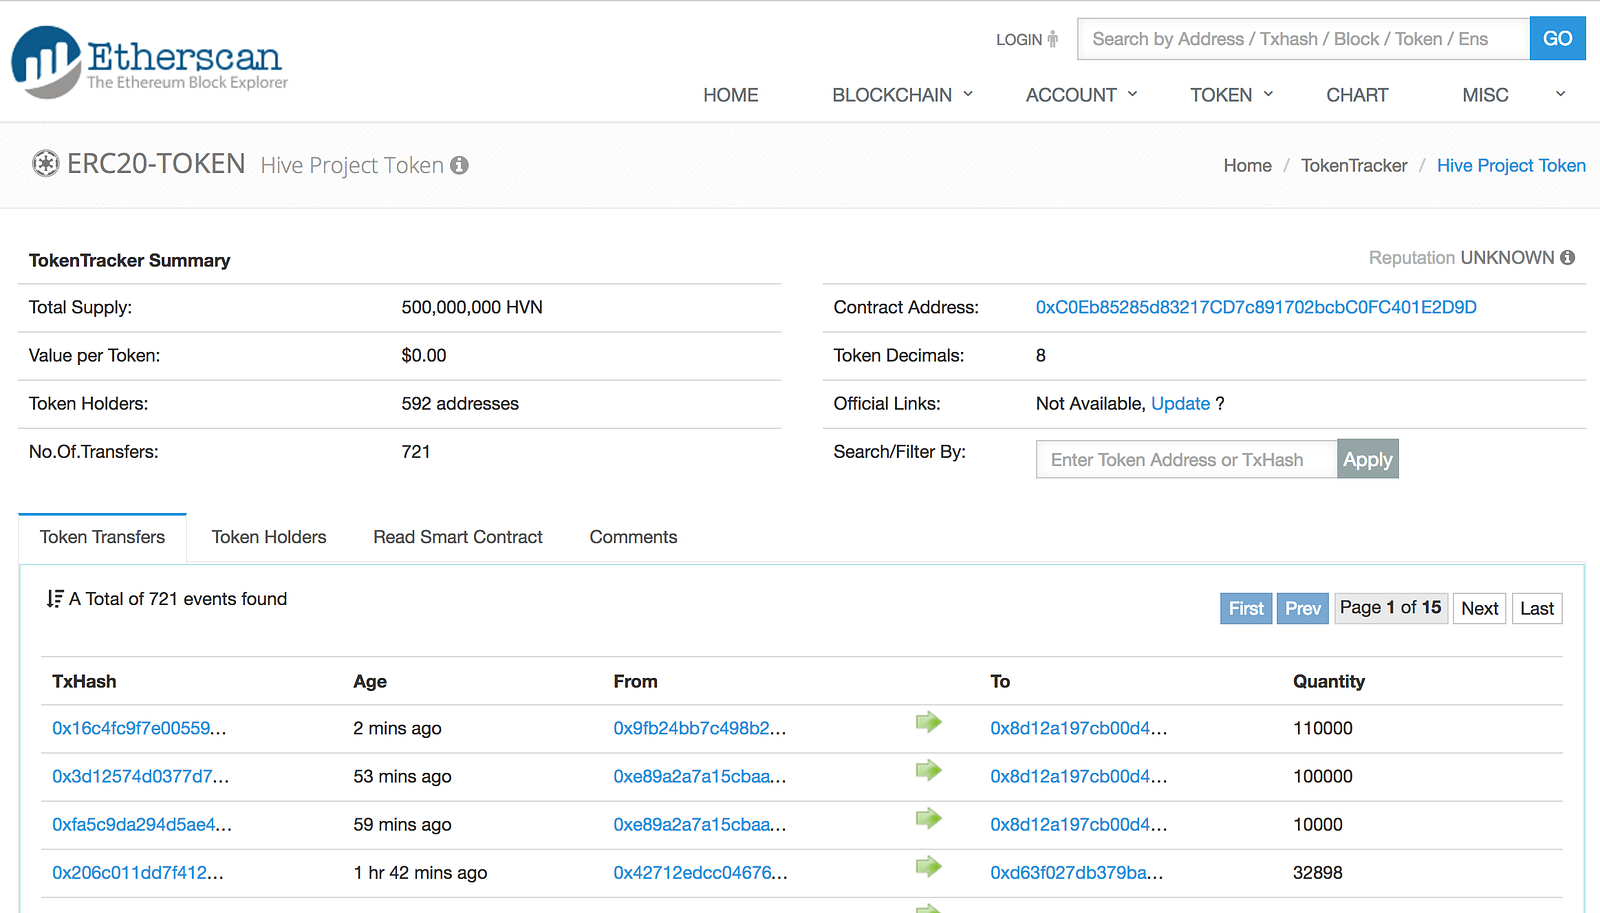Image resolution: width=1600 pixels, height=913 pixels.
Task: Open sender address 0x42712edcc04676...
Action: [700, 872]
